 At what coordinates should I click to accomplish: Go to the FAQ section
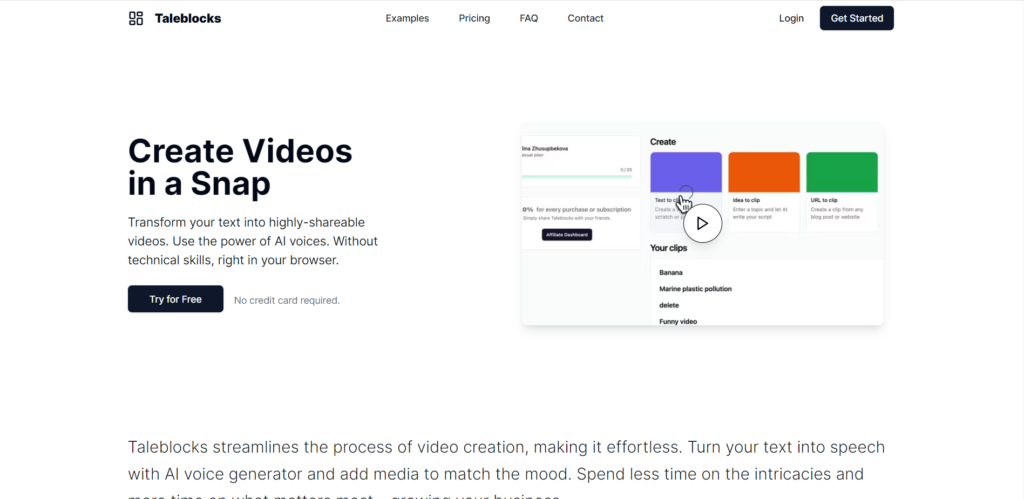click(529, 18)
